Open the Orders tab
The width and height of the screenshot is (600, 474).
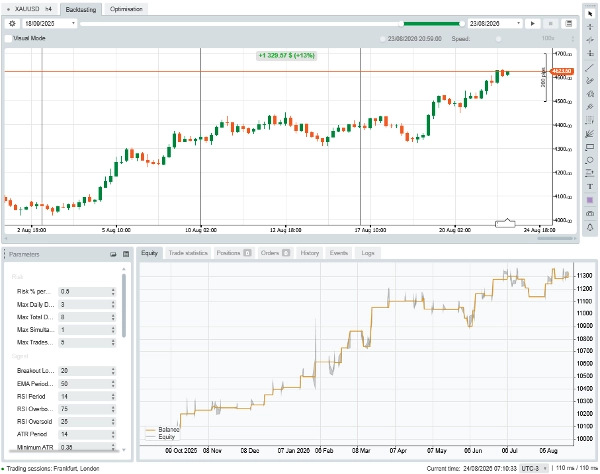(275, 253)
